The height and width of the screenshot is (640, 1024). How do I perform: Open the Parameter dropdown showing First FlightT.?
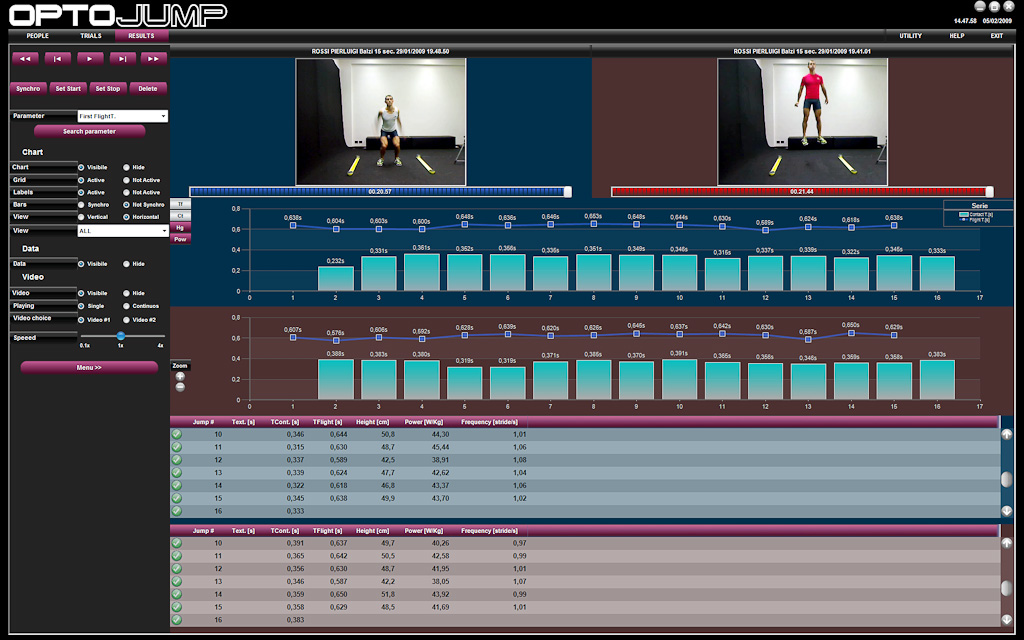[x=123, y=116]
